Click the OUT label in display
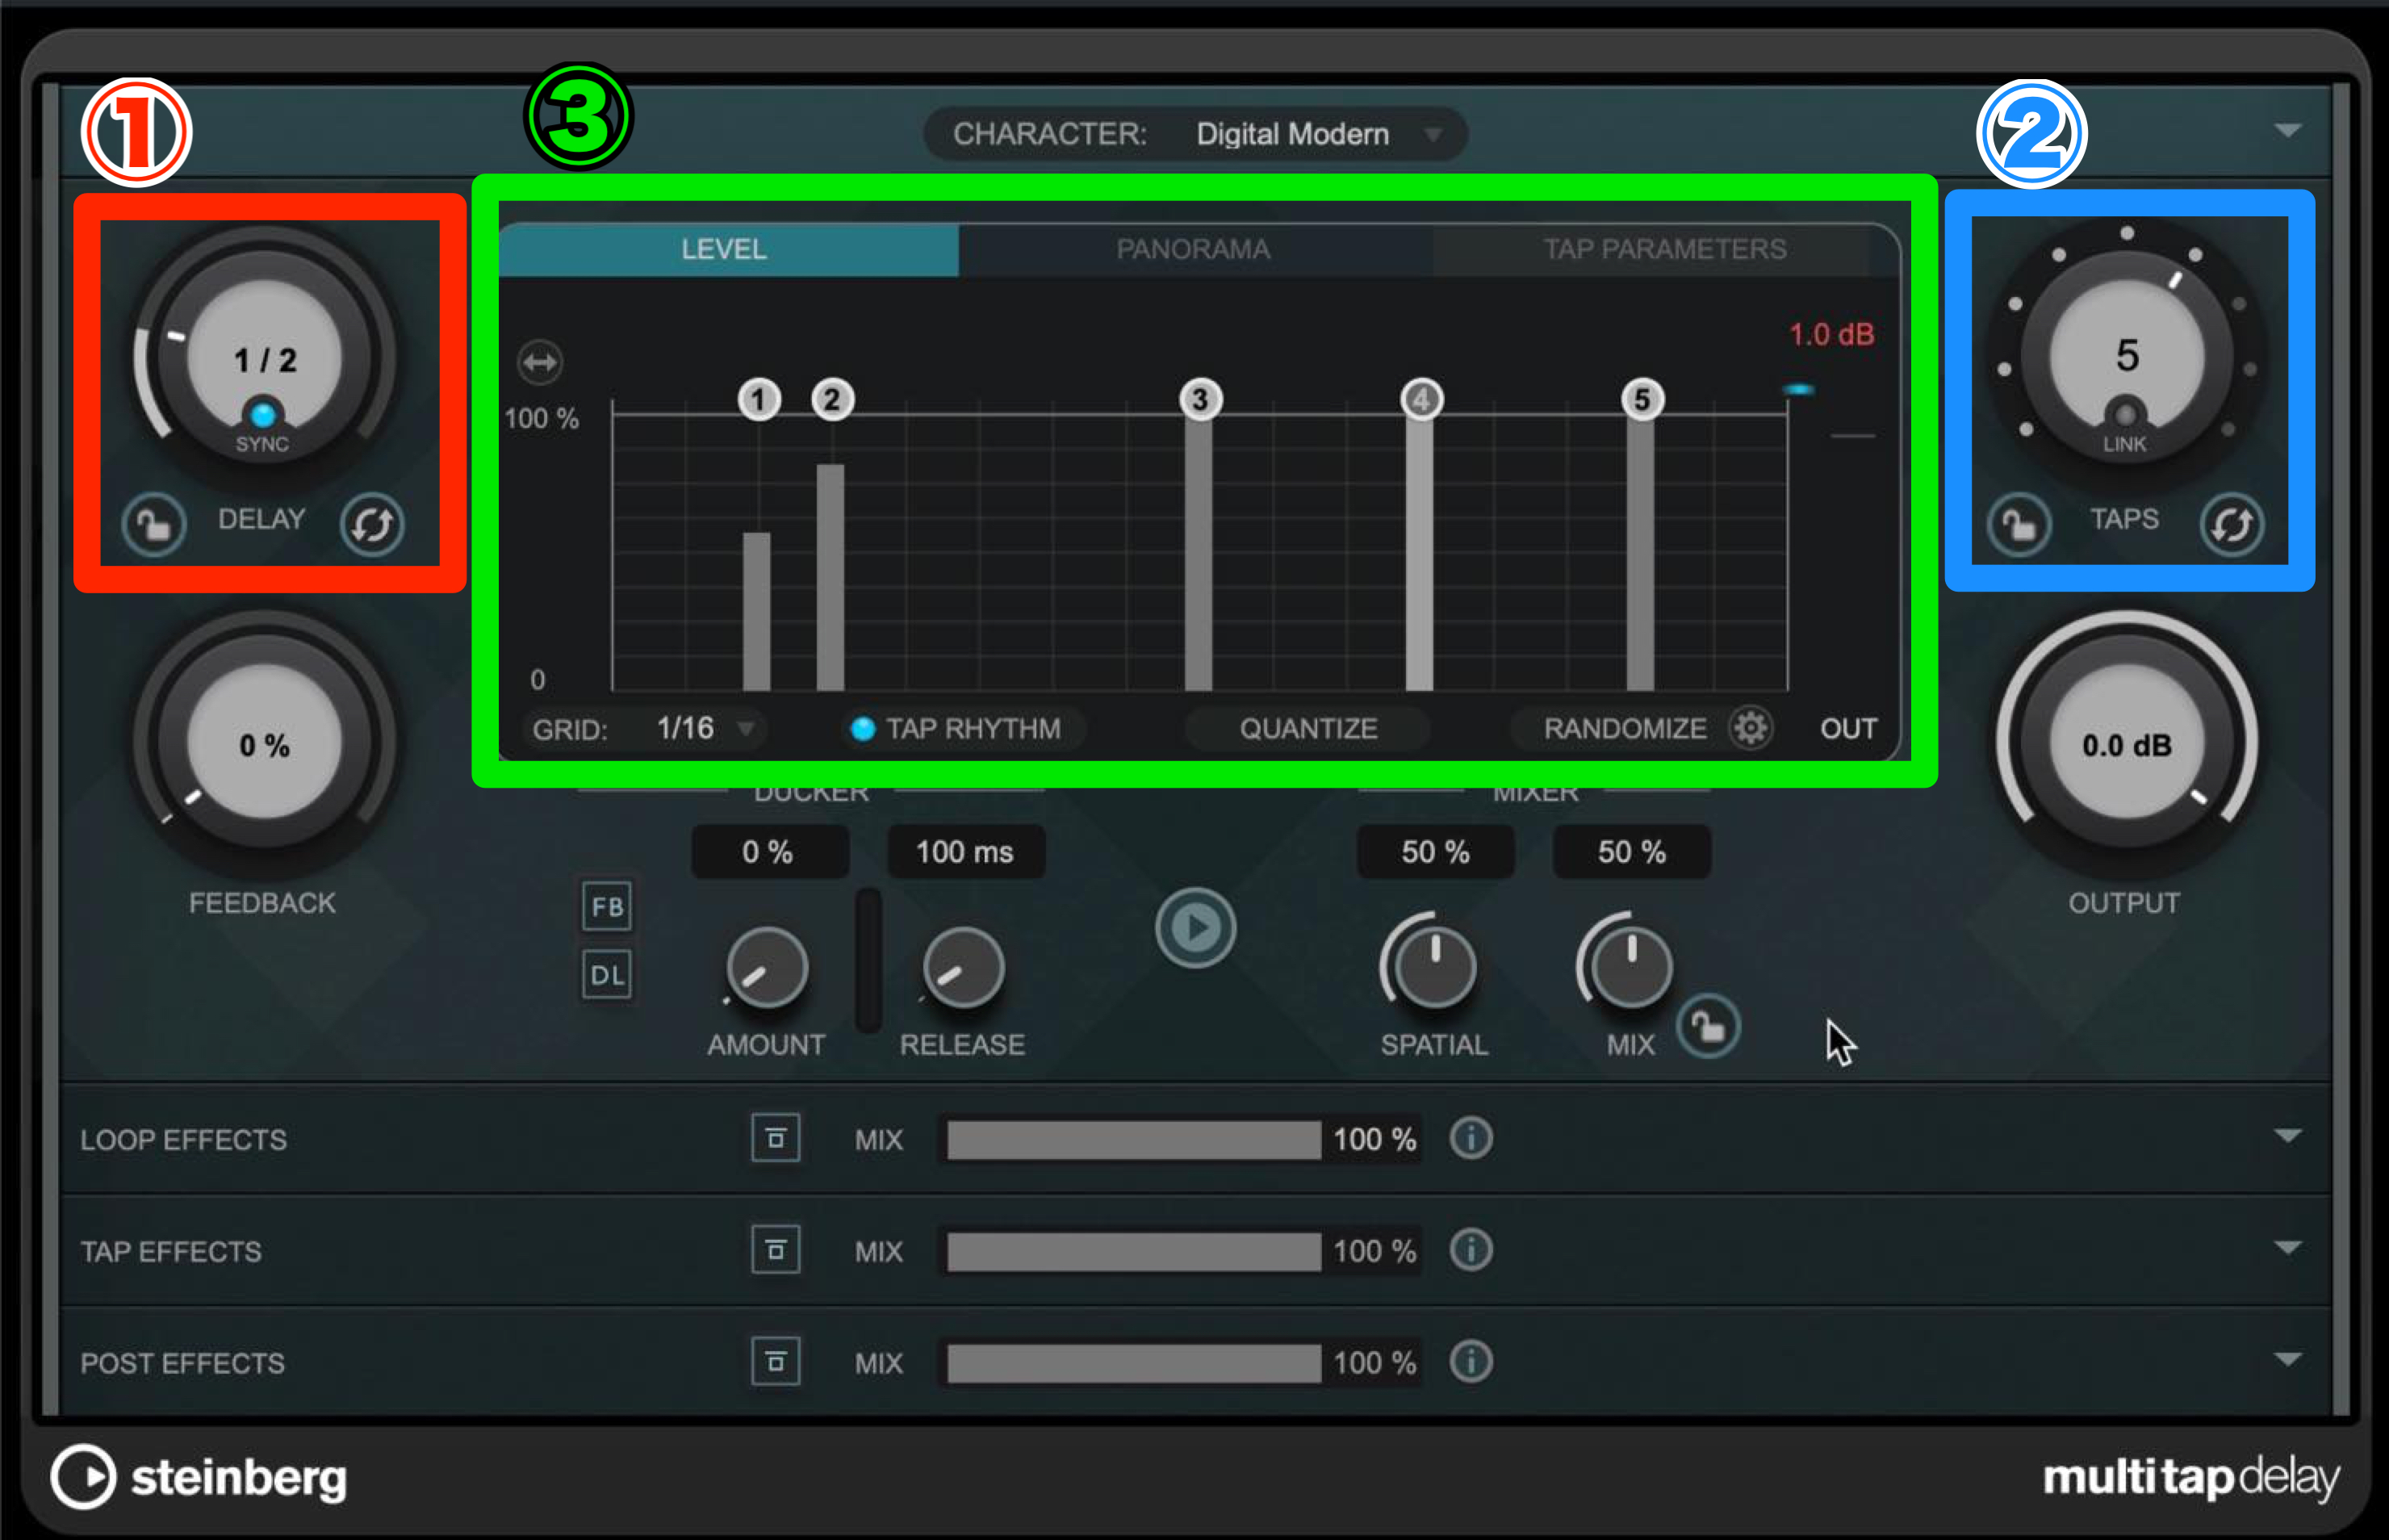2389x1540 pixels. [1848, 729]
